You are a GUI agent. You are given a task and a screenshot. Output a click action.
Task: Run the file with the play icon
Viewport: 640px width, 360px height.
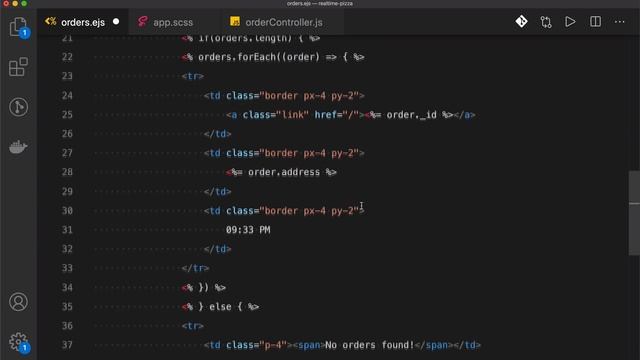point(570,22)
